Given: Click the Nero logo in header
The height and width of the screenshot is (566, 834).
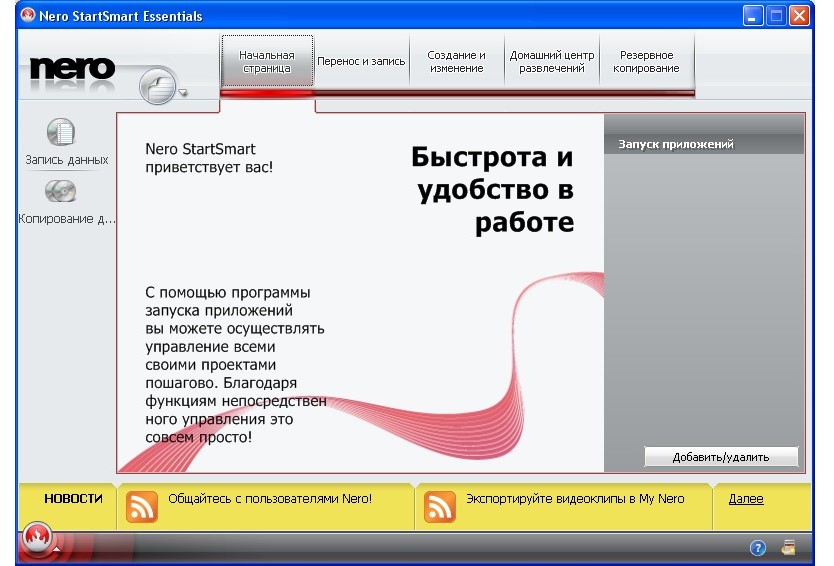Looking at the screenshot, I should coord(72,68).
